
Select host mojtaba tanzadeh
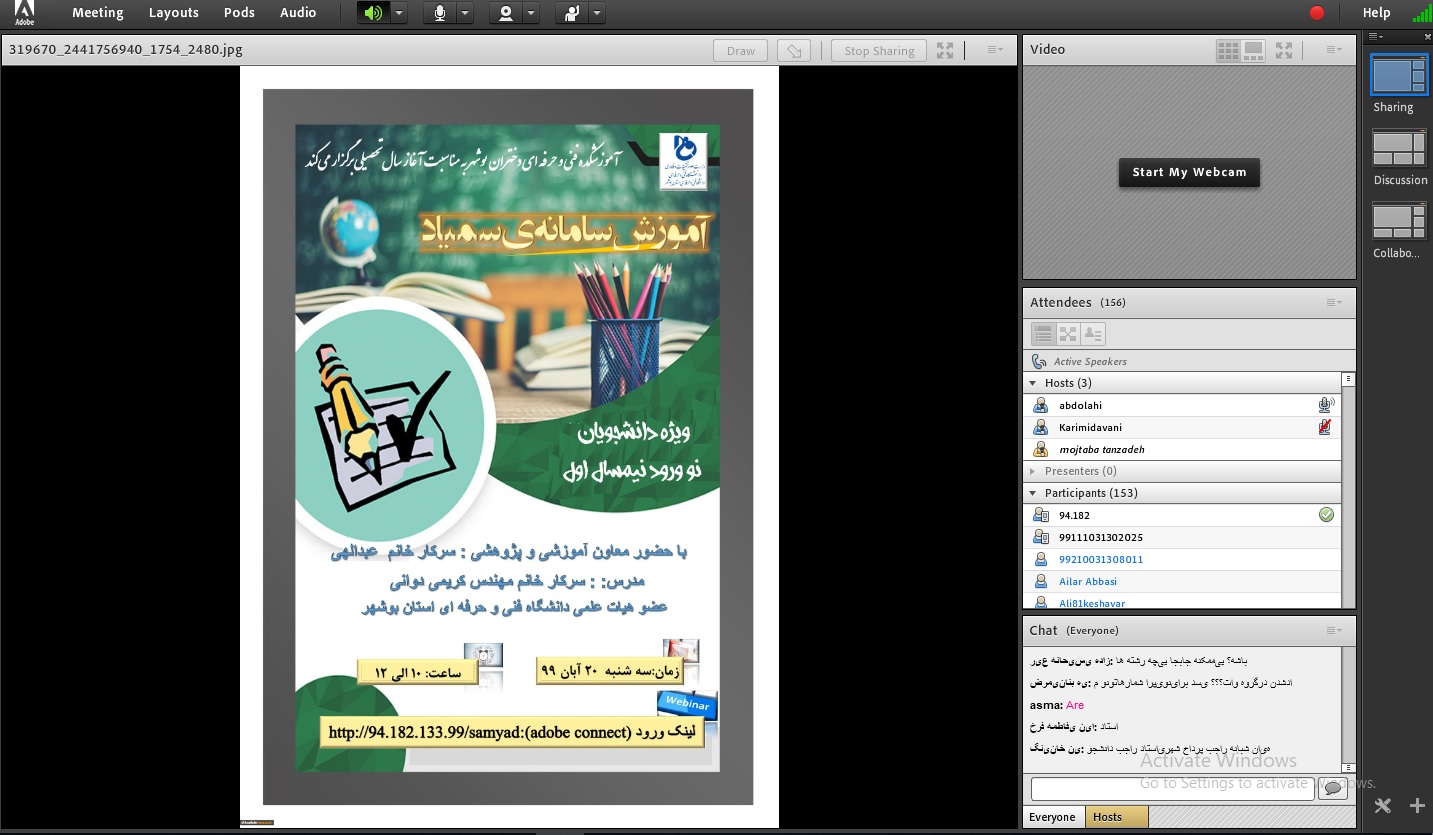1182,449
